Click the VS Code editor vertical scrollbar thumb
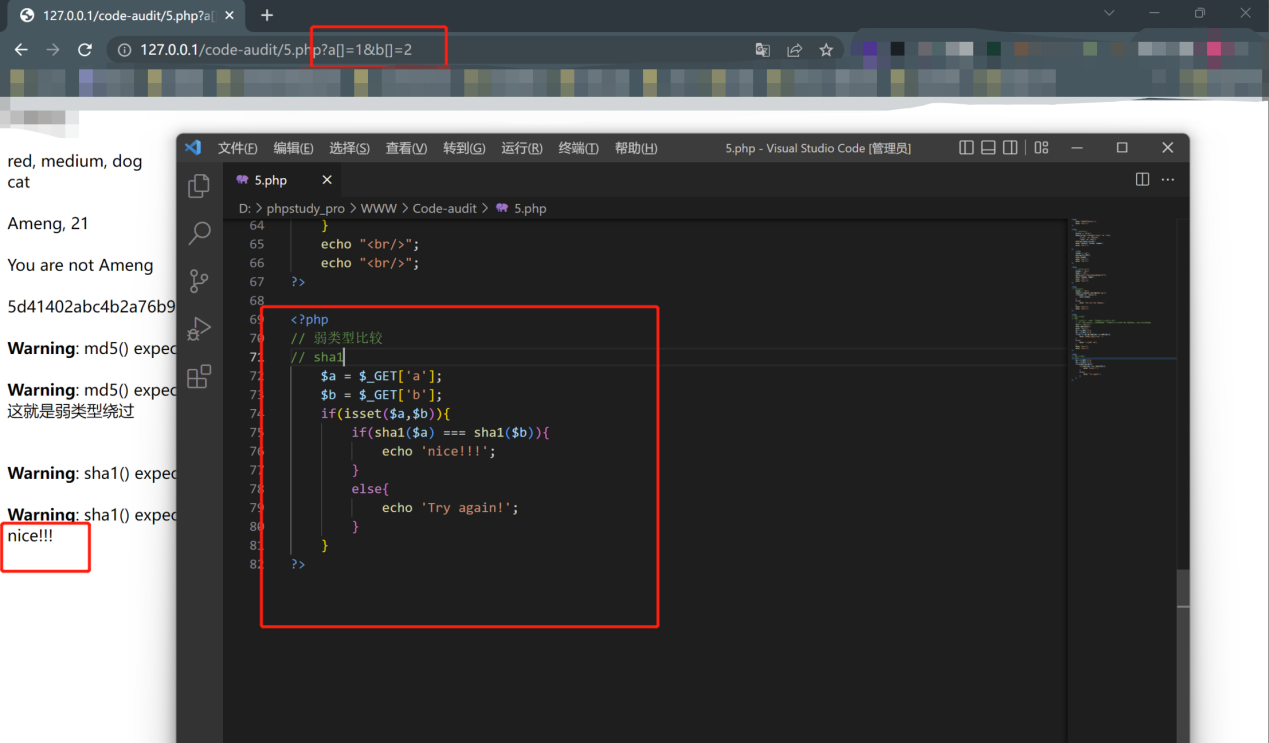 [x=1183, y=589]
